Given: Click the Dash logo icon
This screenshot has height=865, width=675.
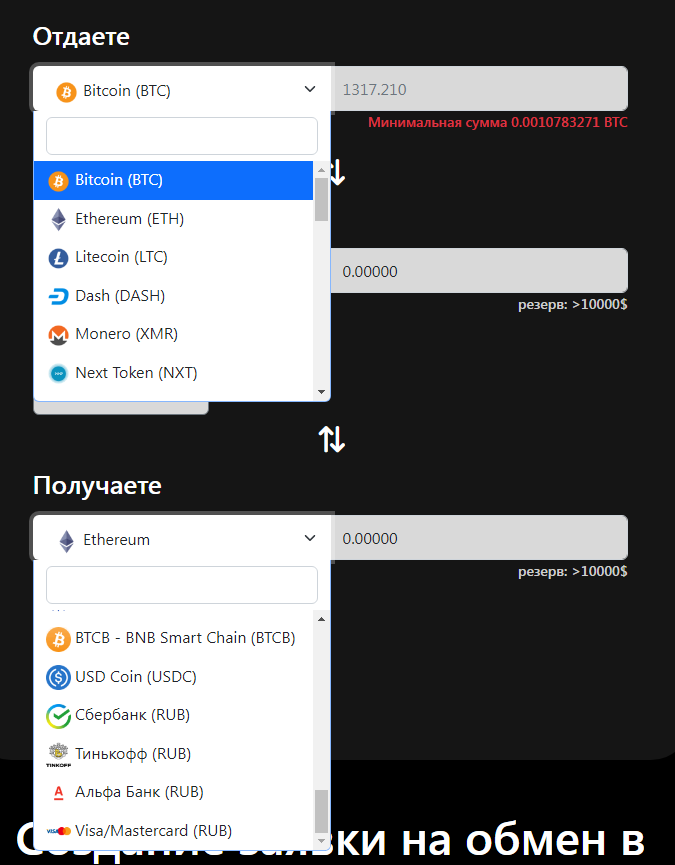Looking at the screenshot, I should tap(58, 296).
